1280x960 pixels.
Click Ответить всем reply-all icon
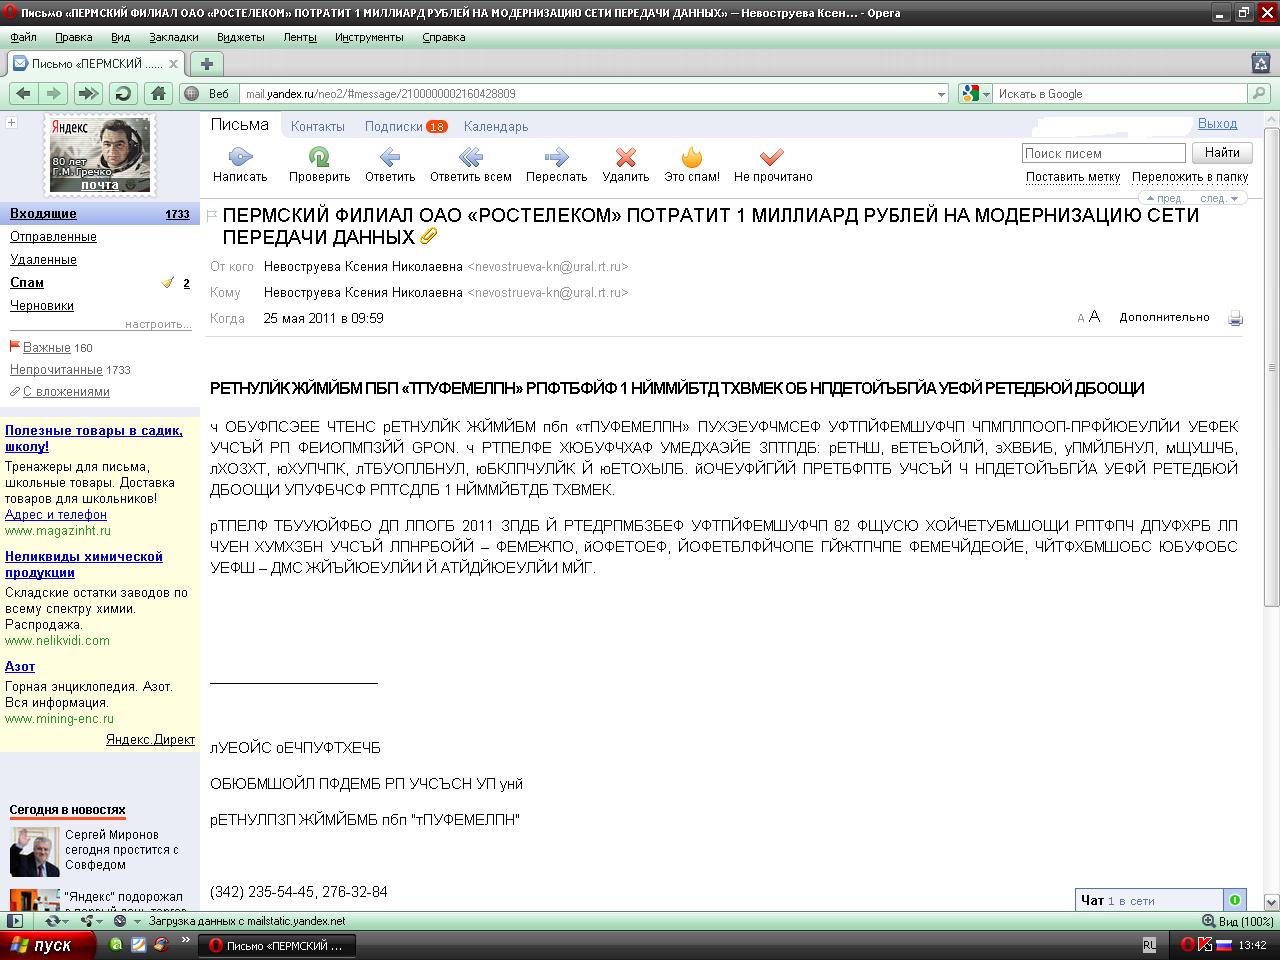(x=470, y=158)
